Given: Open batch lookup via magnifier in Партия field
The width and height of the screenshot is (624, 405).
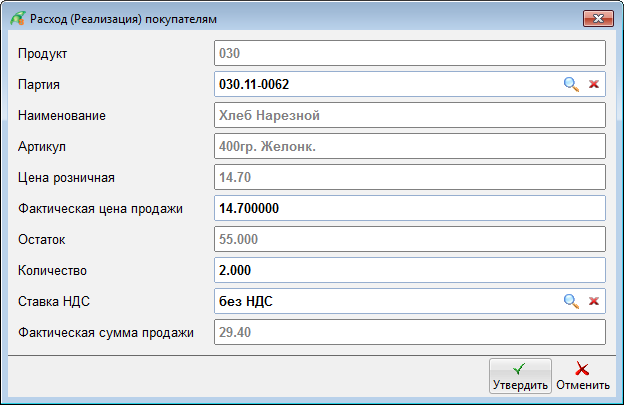Looking at the screenshot, I should click(571, 84).
